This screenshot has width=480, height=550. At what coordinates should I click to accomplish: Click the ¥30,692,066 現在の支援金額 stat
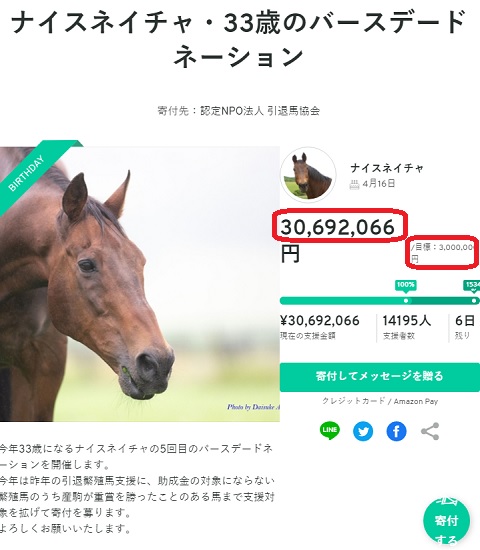pyautogui.click(x=320, y=327)
